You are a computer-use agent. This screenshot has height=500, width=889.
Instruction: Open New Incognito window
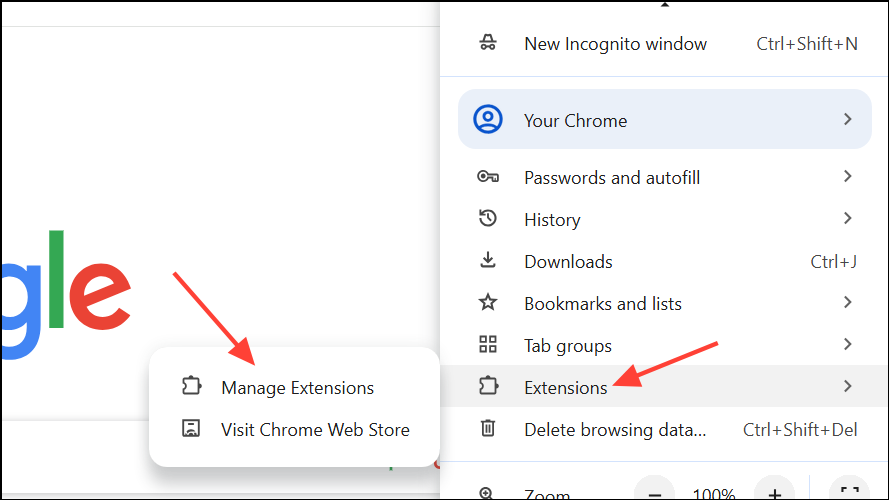(615, 43)
